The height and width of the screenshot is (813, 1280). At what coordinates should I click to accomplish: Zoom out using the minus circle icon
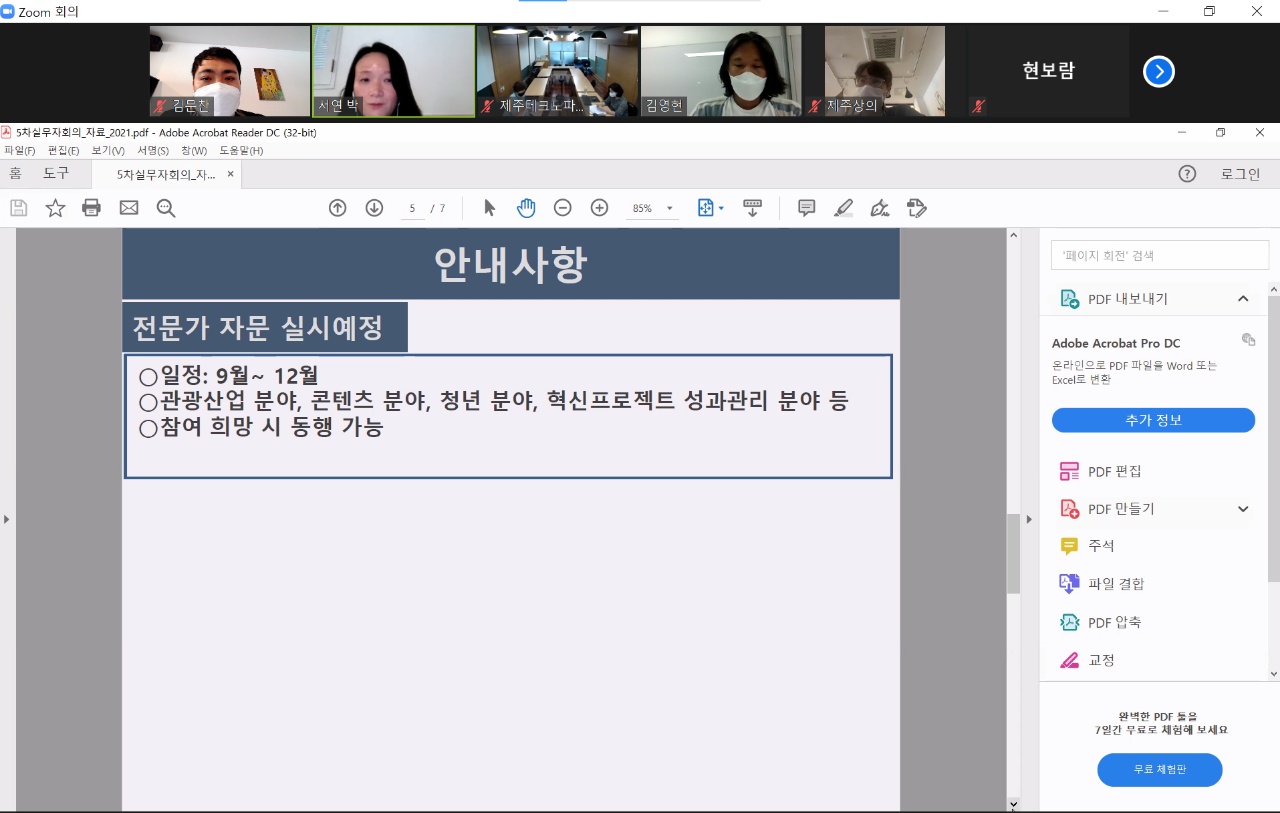(563, 208)
